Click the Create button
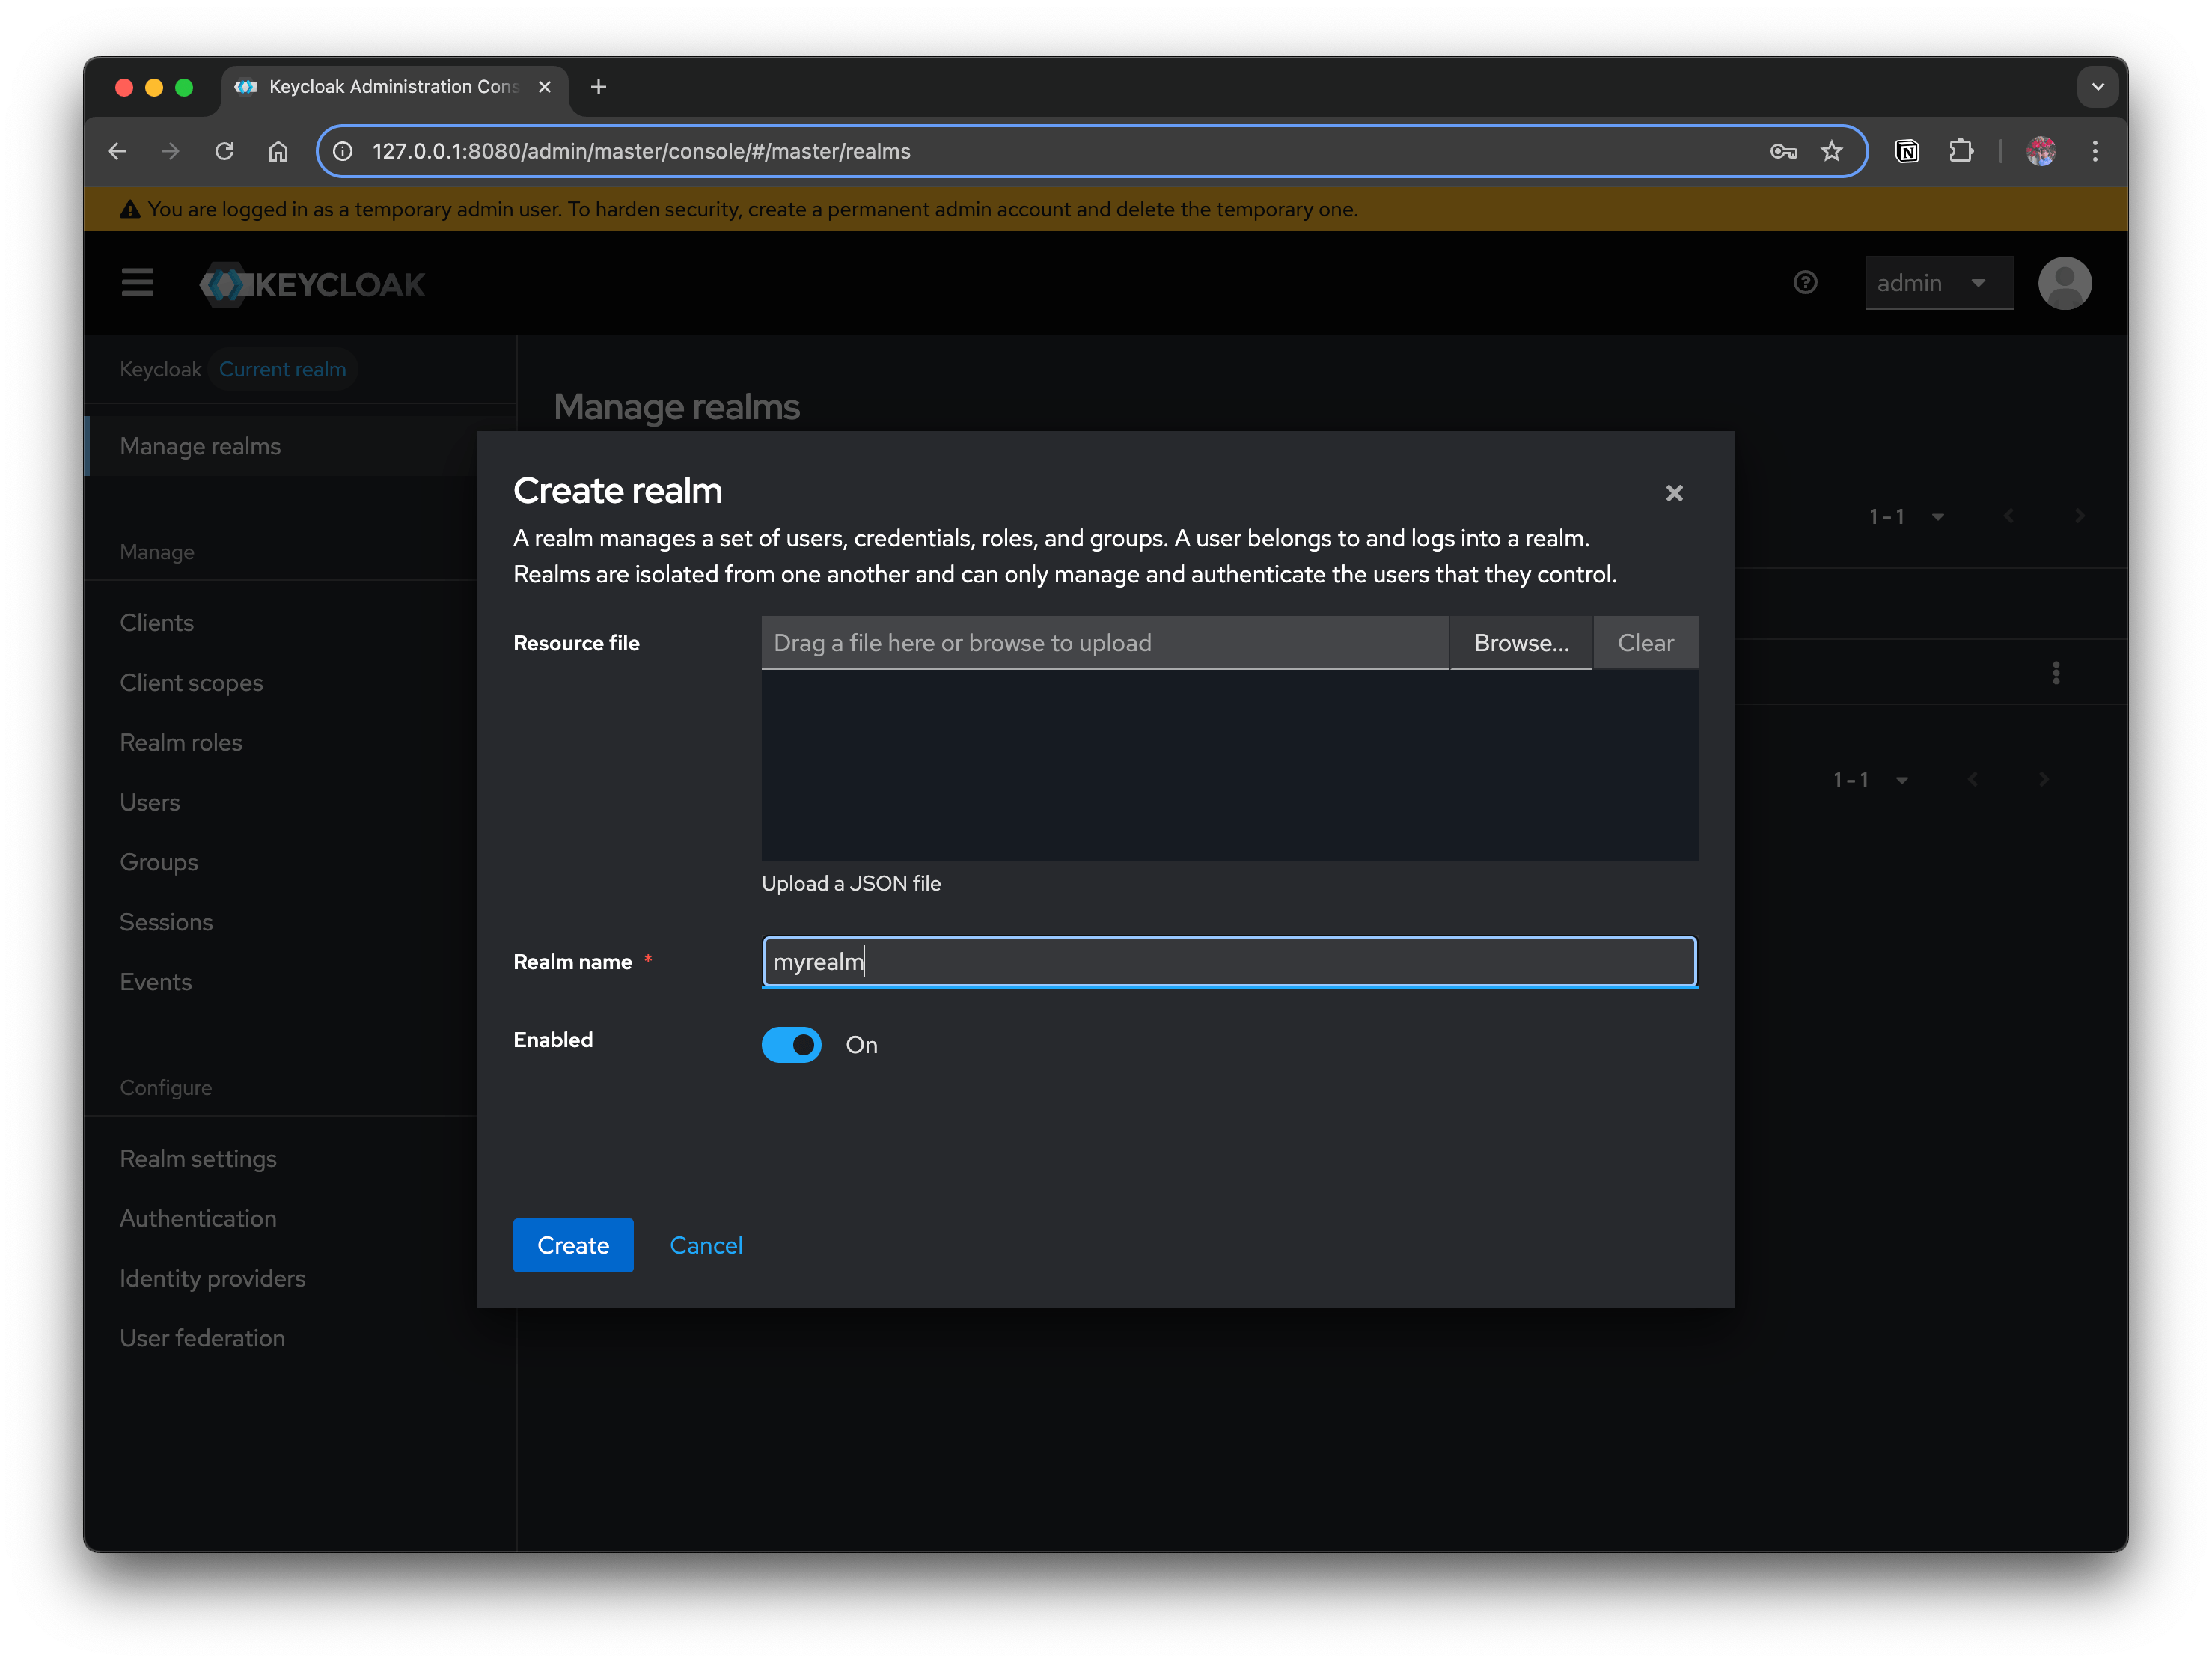2212x1663 pixels. pos(573,1245)
